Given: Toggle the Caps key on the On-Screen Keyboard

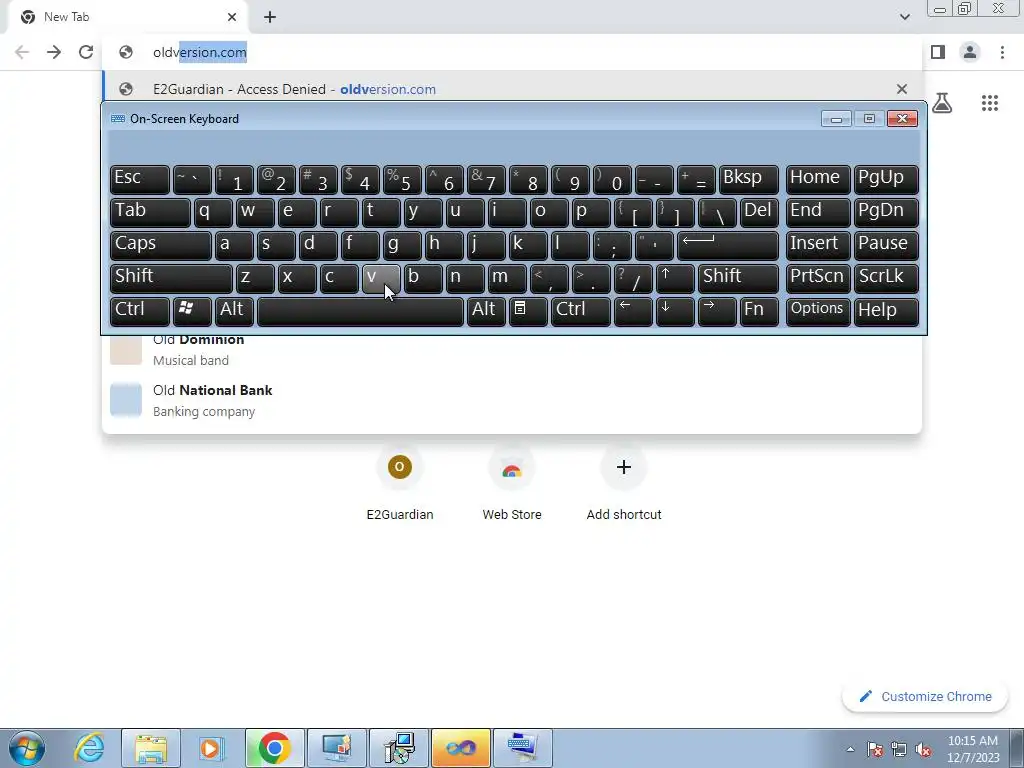Looking at the screenshot, I should [161, 245].
